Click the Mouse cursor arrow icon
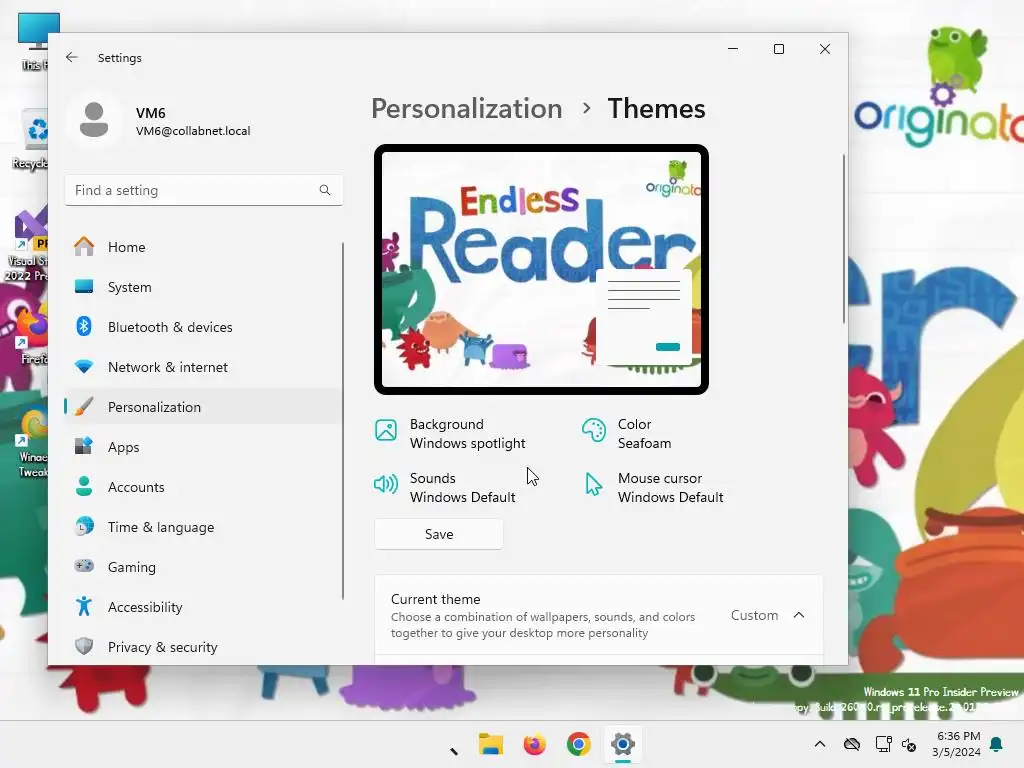The height and width of the screenshot is (768, 1024). (x=594, y=484)
